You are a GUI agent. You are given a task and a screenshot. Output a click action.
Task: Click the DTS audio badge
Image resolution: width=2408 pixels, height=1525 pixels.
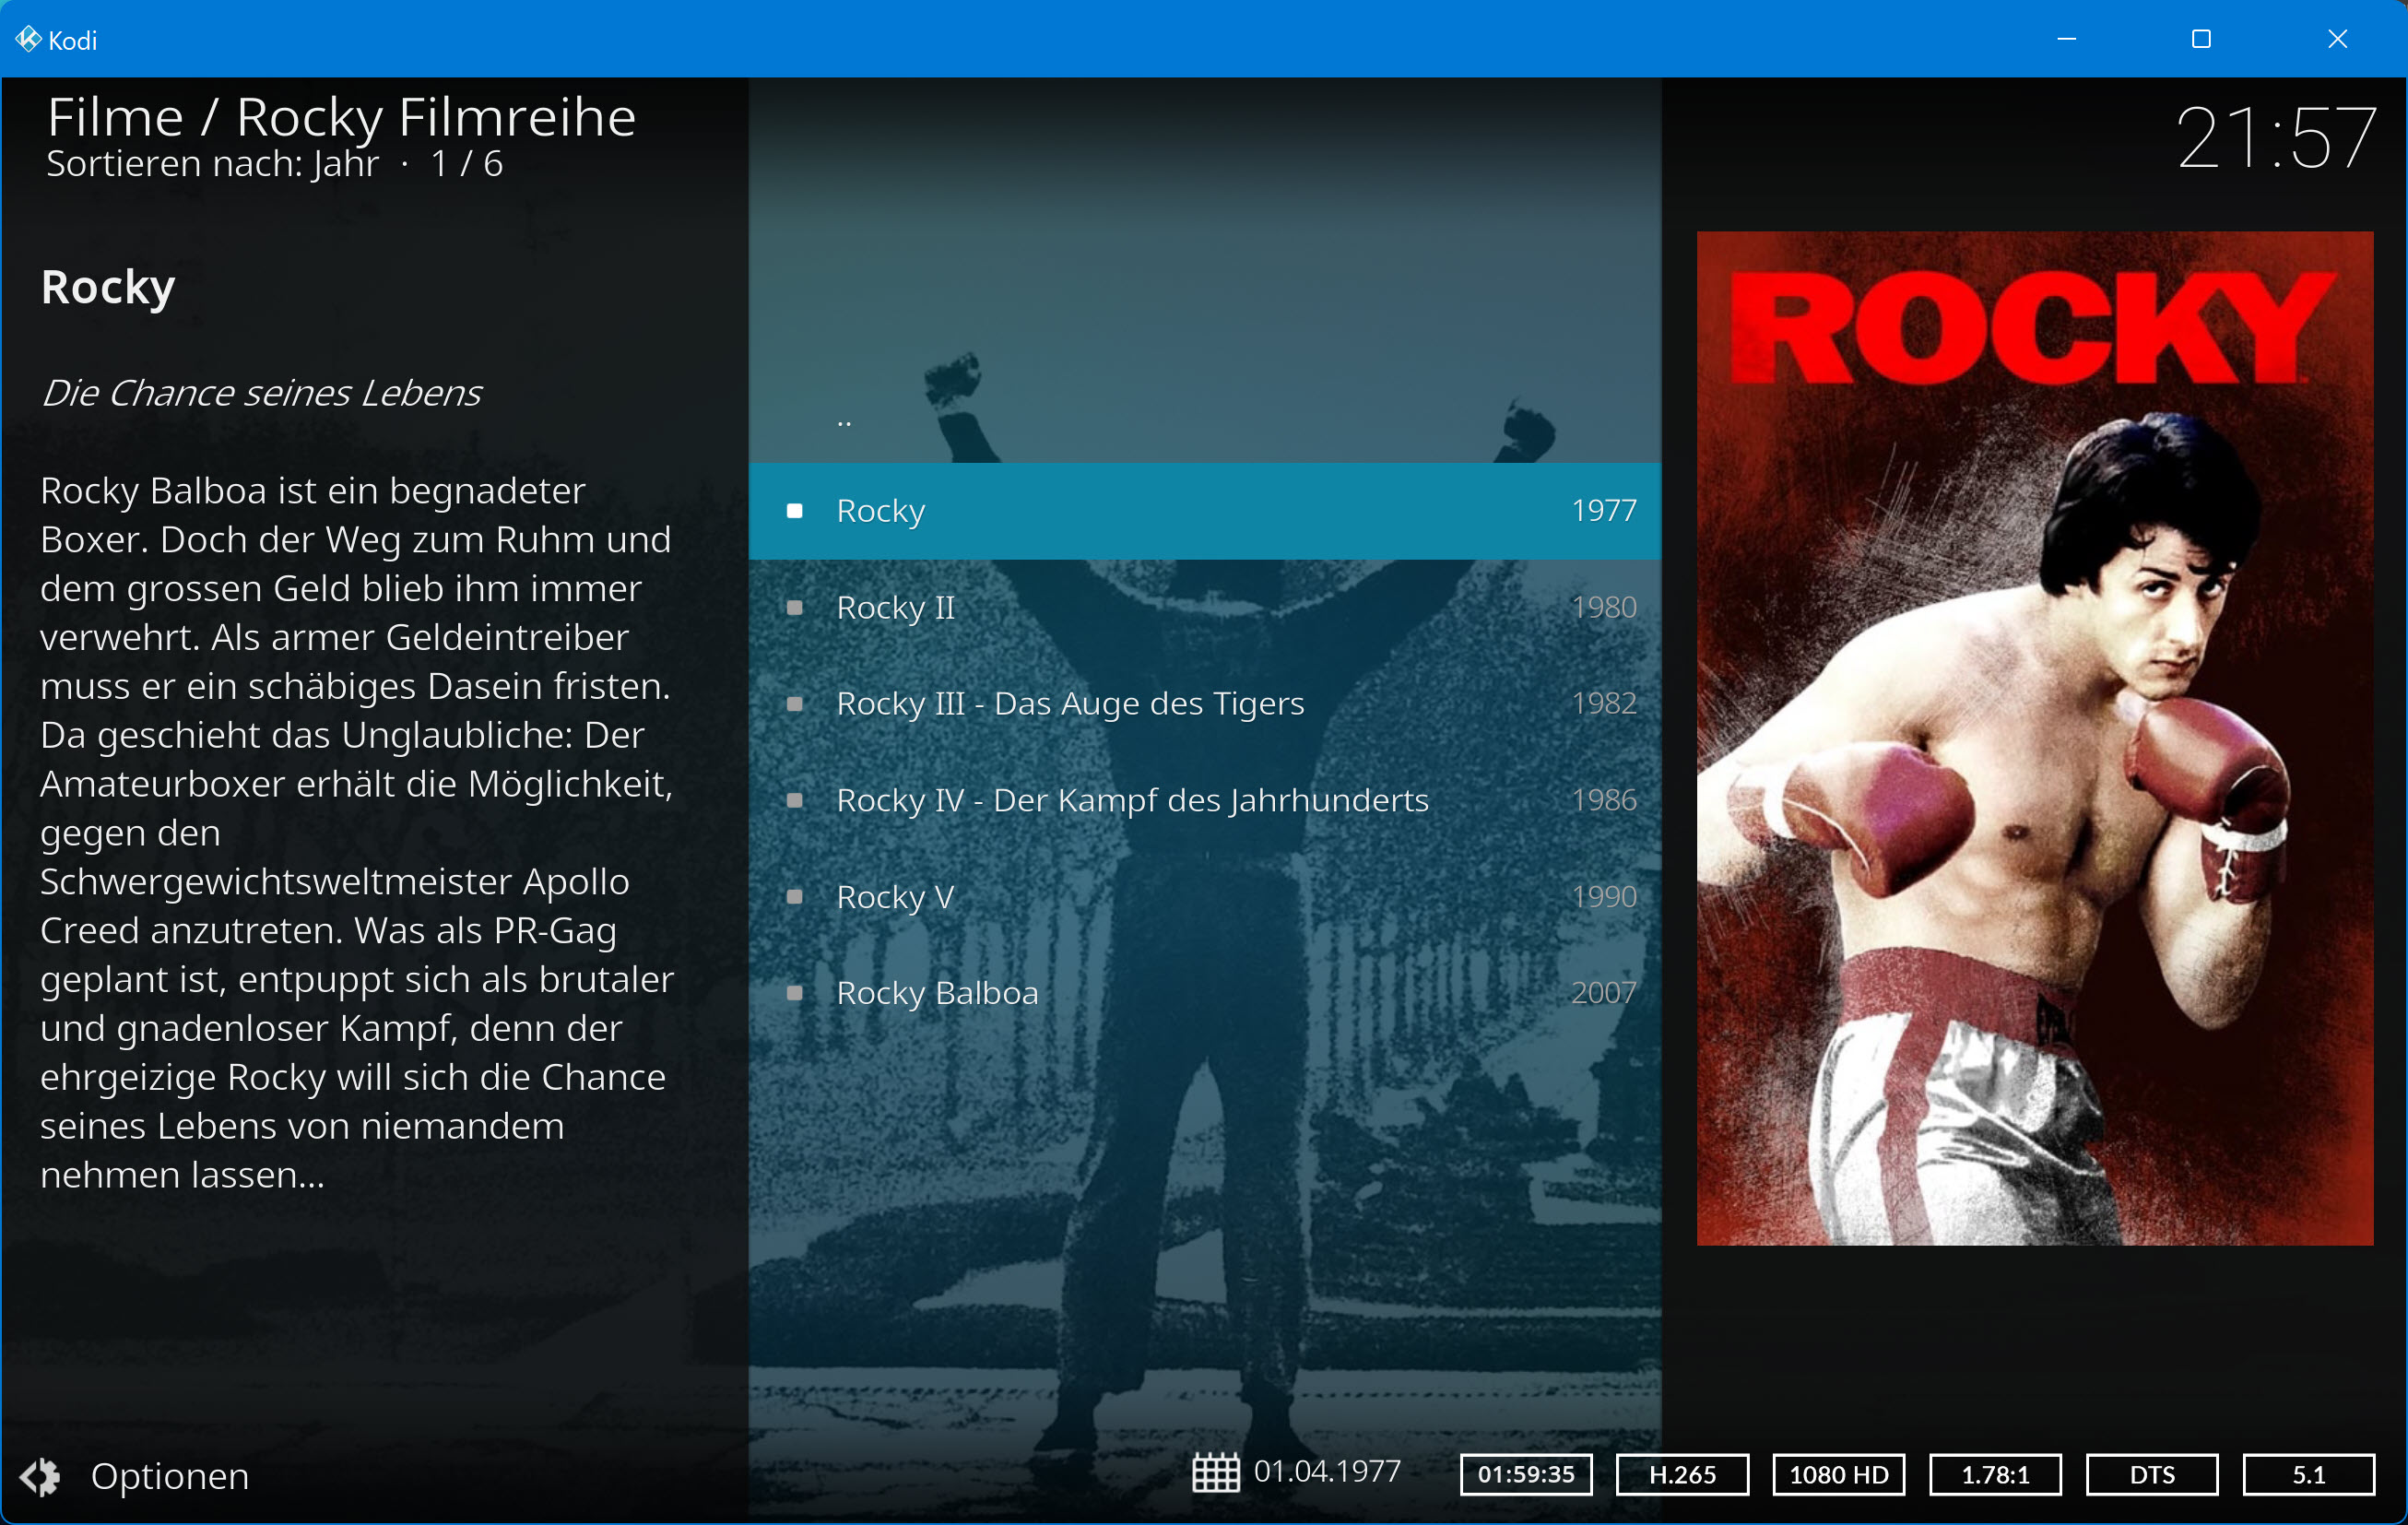pyautogui.click(x=2152, y=1474)
